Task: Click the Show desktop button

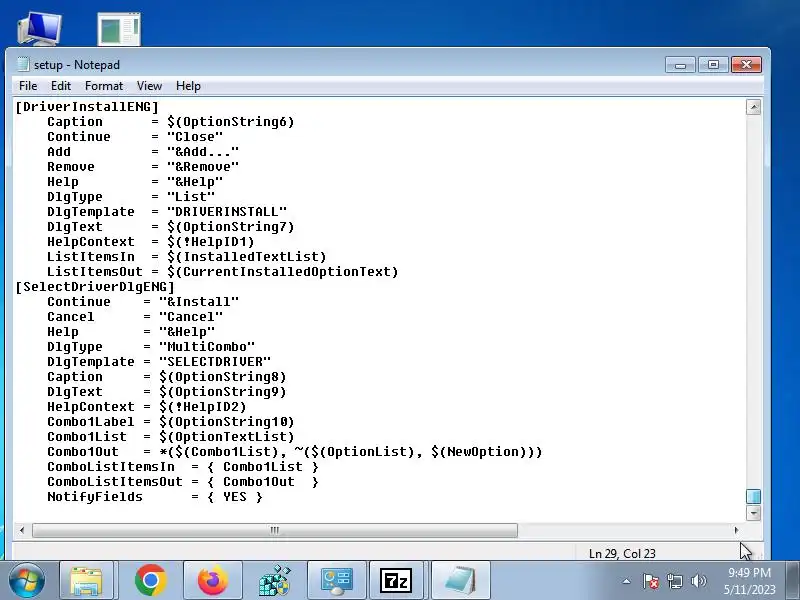Action: click(x=793, y=581)
